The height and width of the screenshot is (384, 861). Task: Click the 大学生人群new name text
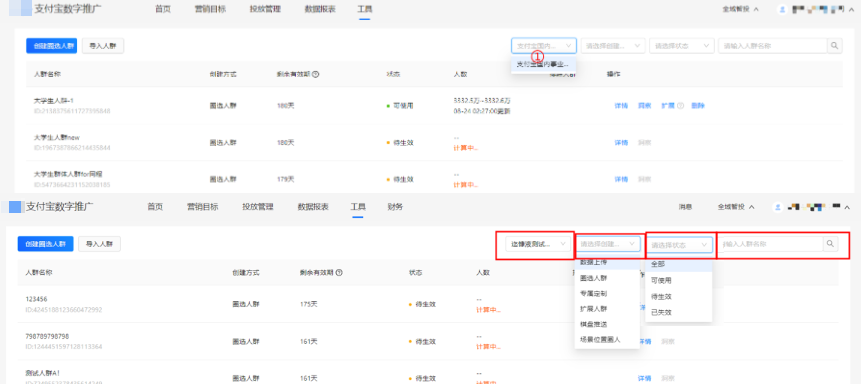57,137
